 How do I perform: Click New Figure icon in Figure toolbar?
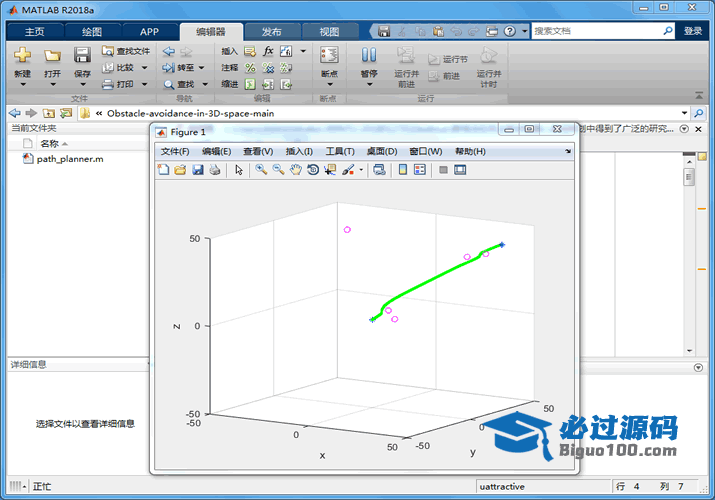pos(163,170)
